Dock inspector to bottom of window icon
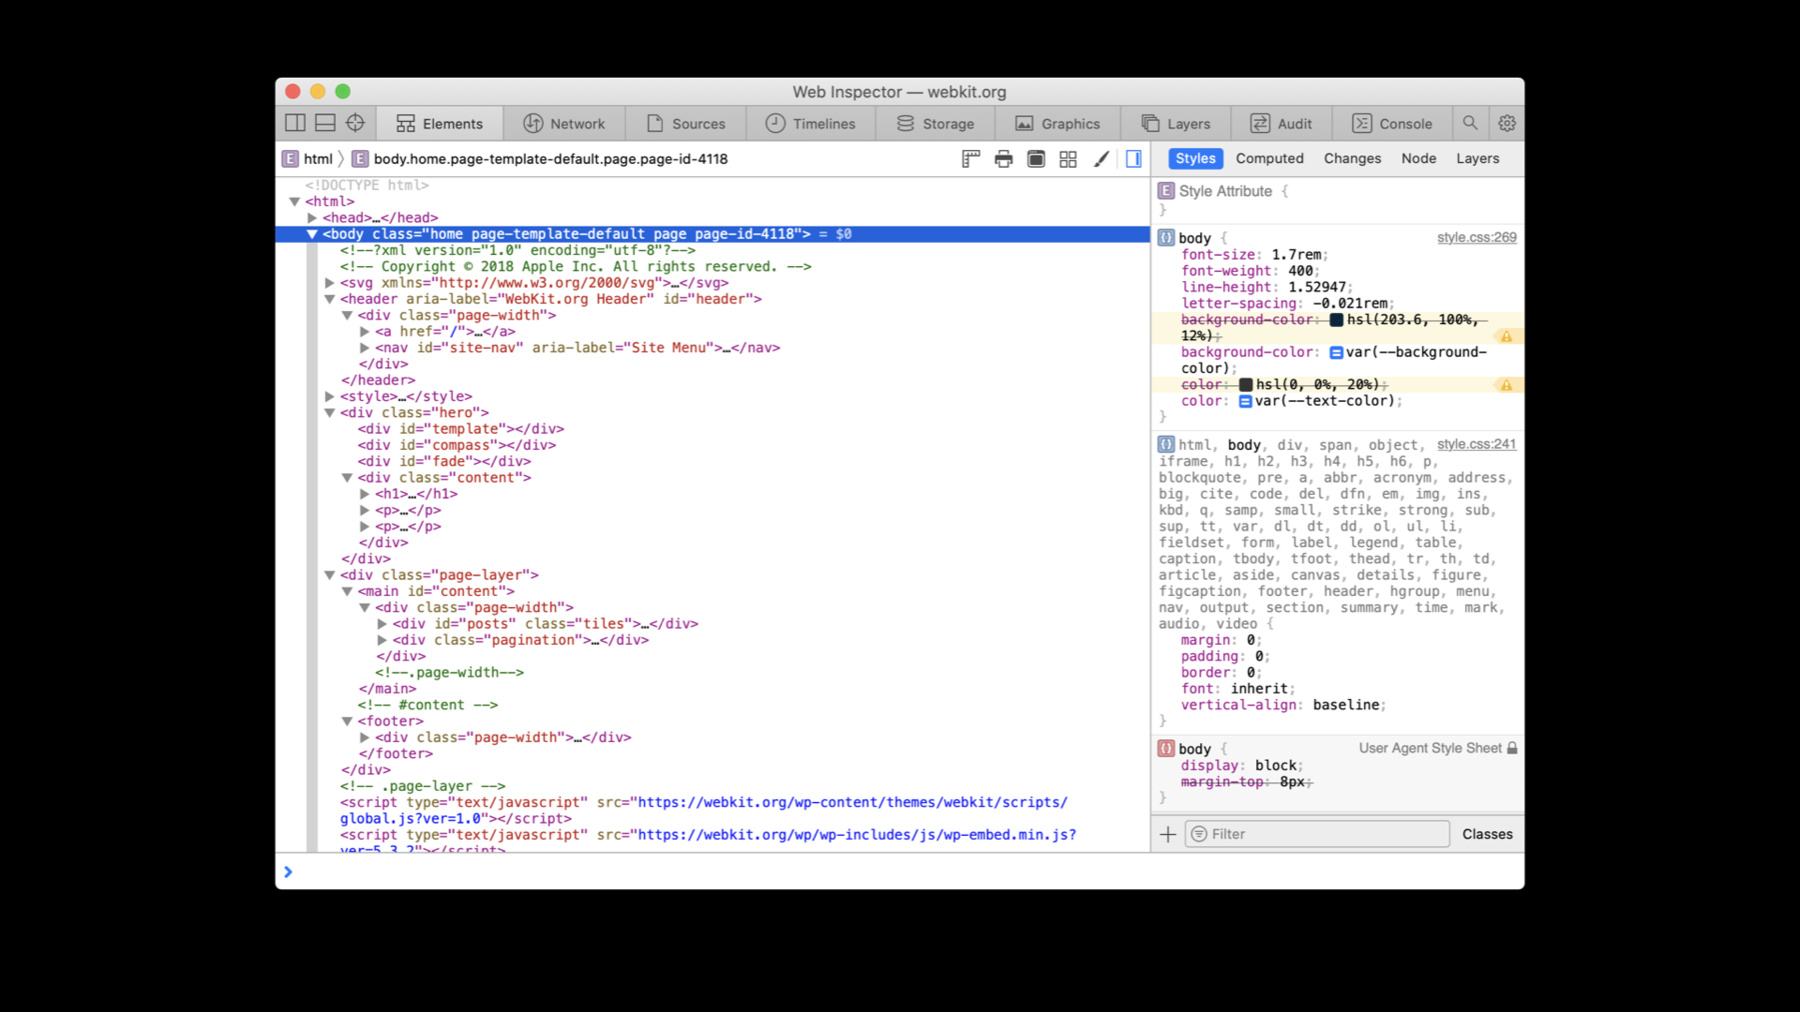1800x1012 pixels. point(325,123)
